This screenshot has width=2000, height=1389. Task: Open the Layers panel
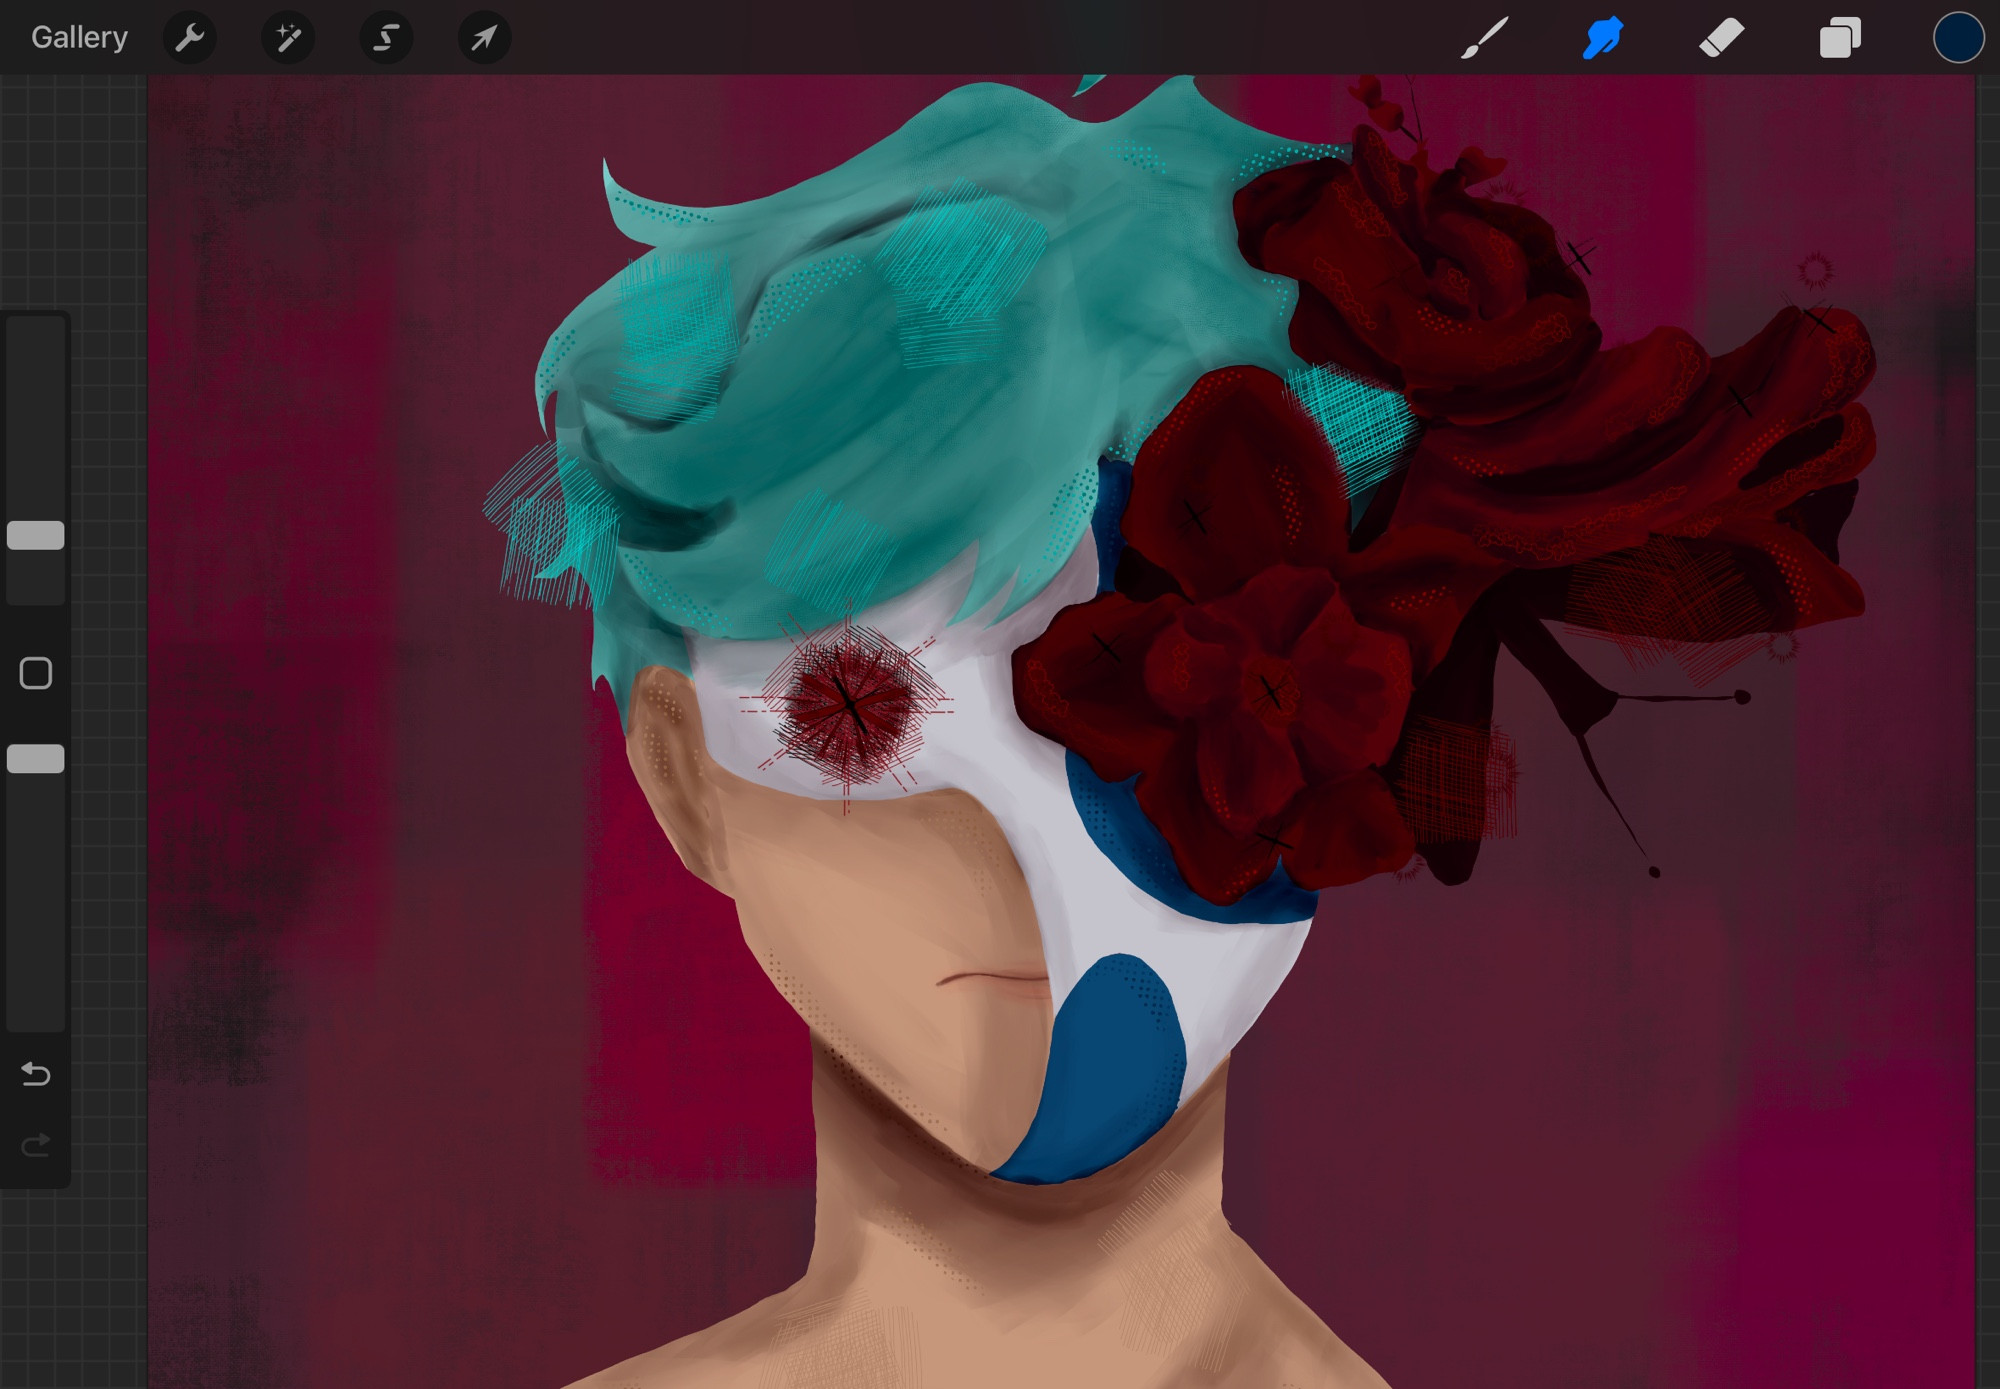tap(1840, 38)
